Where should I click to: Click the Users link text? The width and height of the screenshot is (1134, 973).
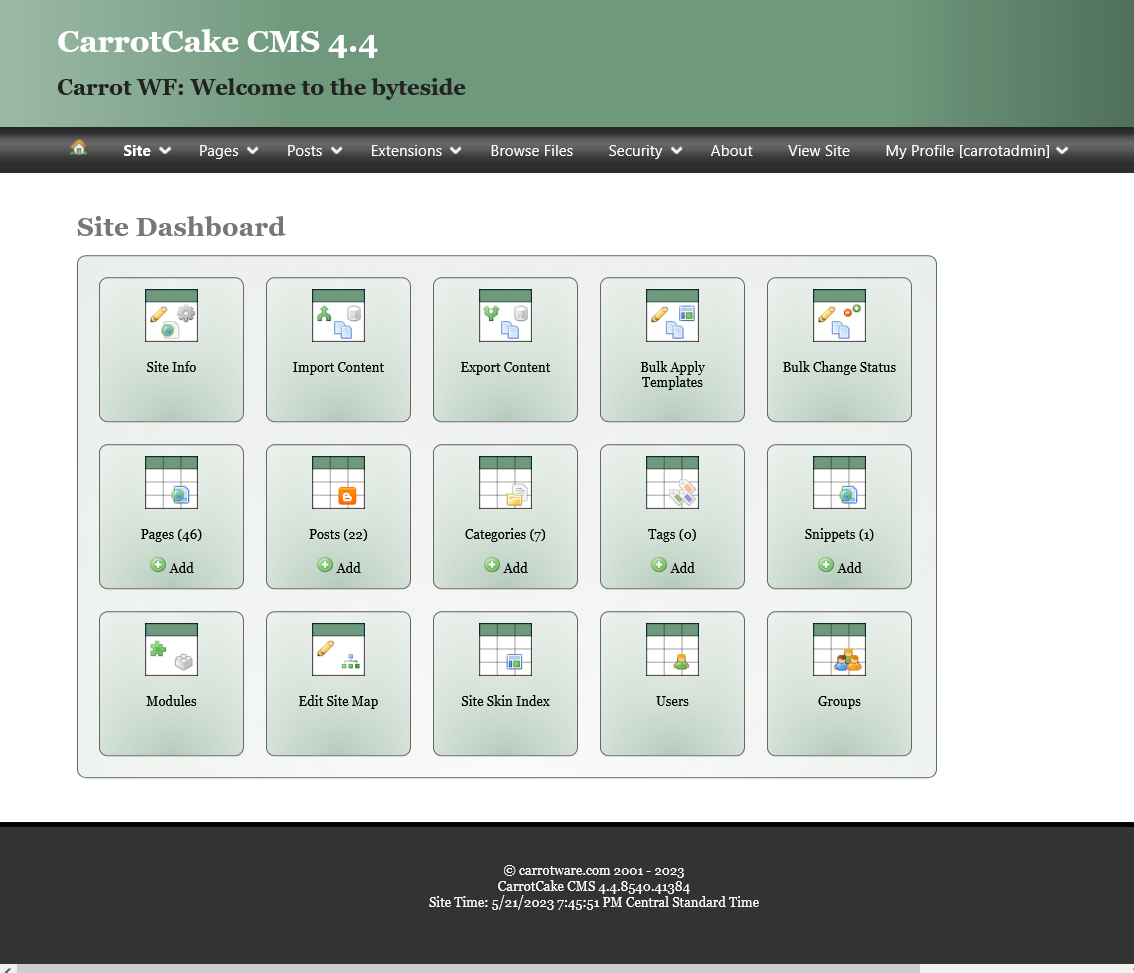point(673,701)
